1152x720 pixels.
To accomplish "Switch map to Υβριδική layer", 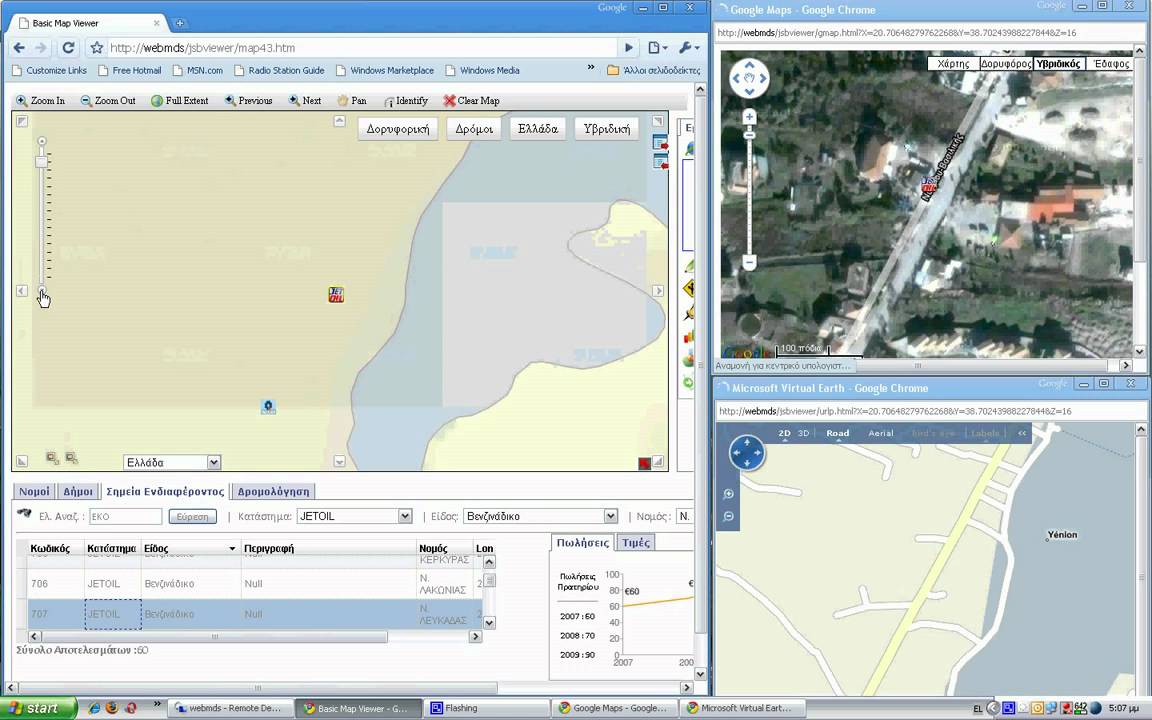I will tap(607, 129).
